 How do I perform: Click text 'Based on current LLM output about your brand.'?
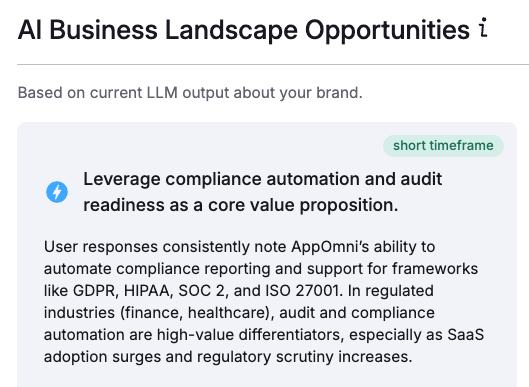[x=190, y=93]
